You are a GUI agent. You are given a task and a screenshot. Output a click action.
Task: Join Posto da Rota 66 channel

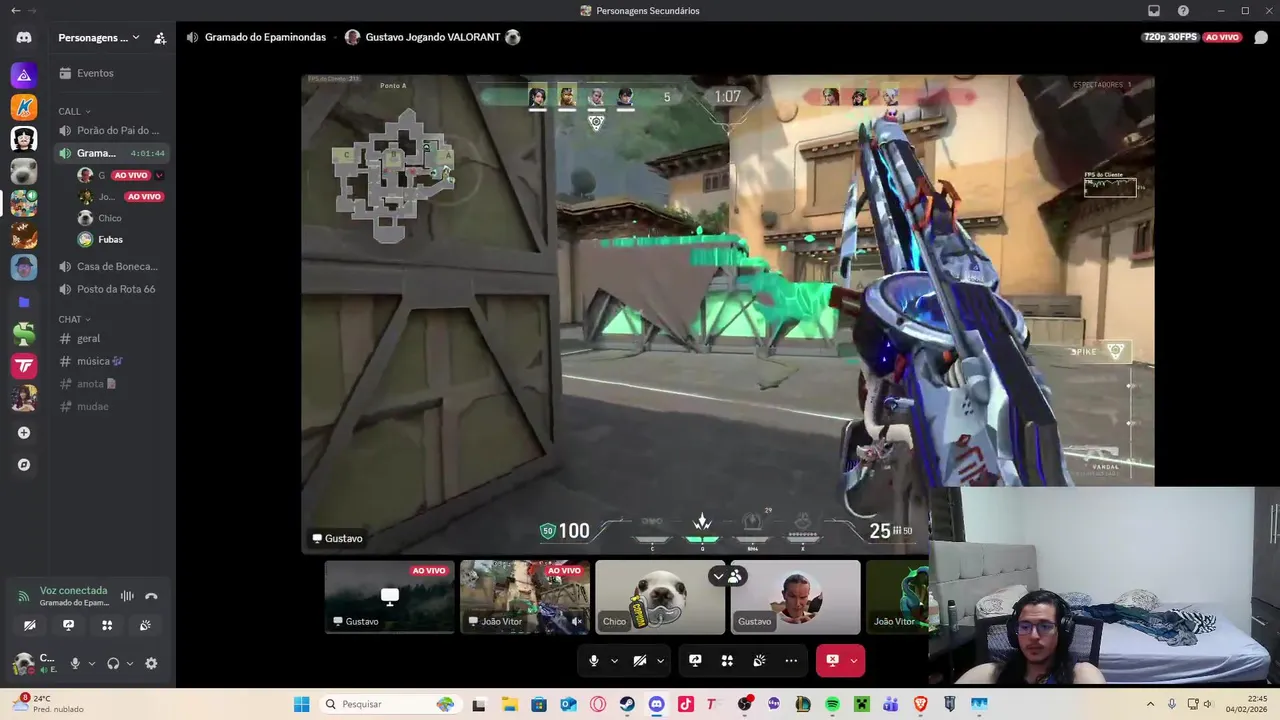tap(110, 289)
